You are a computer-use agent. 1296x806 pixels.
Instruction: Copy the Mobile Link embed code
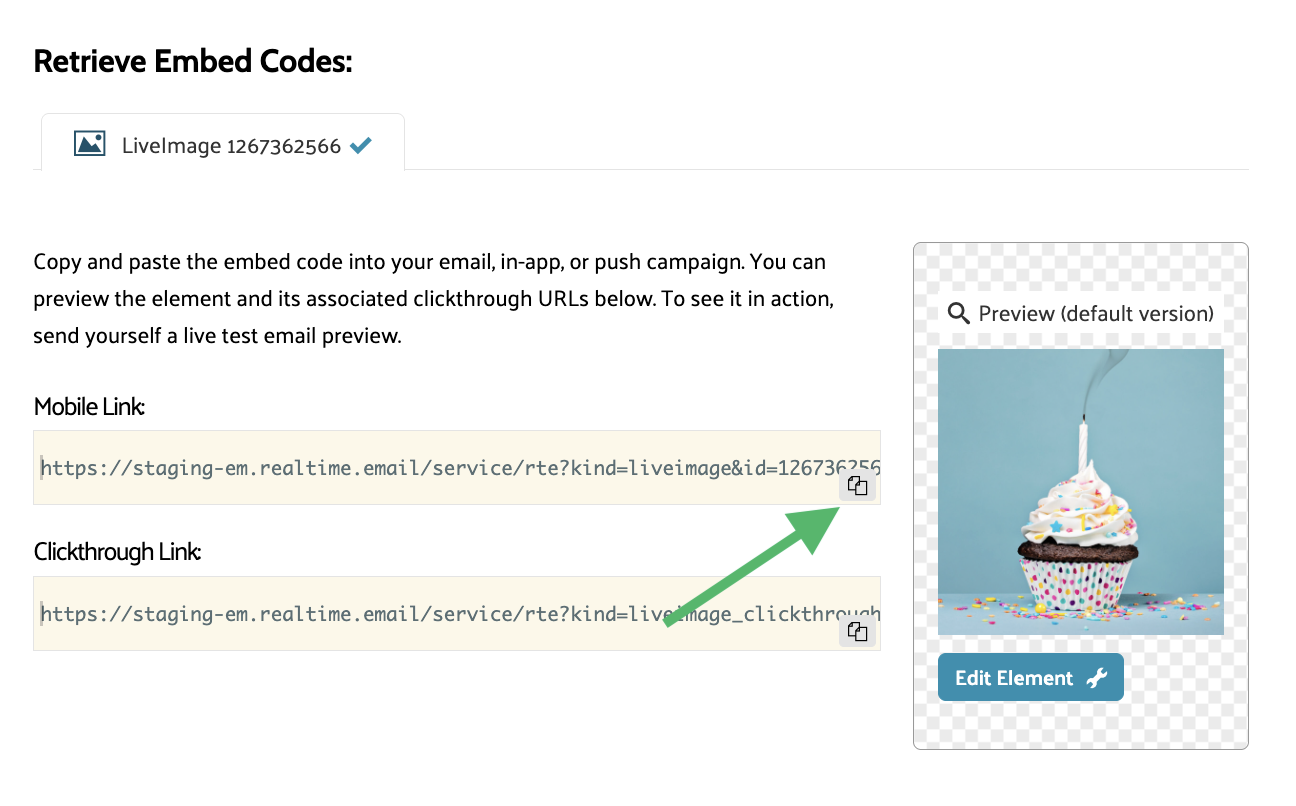click(857, 486)
